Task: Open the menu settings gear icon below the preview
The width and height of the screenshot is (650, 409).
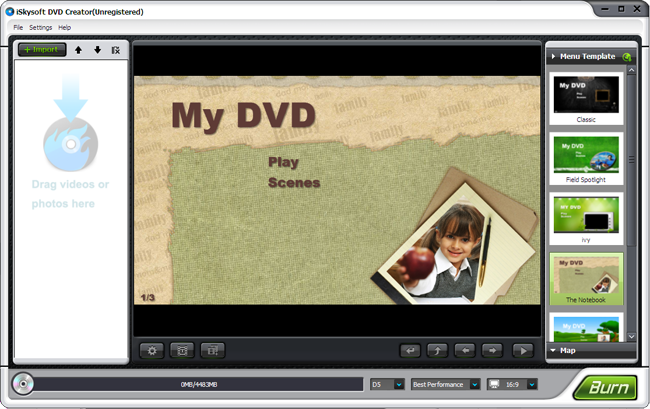Action: point(153,350)
